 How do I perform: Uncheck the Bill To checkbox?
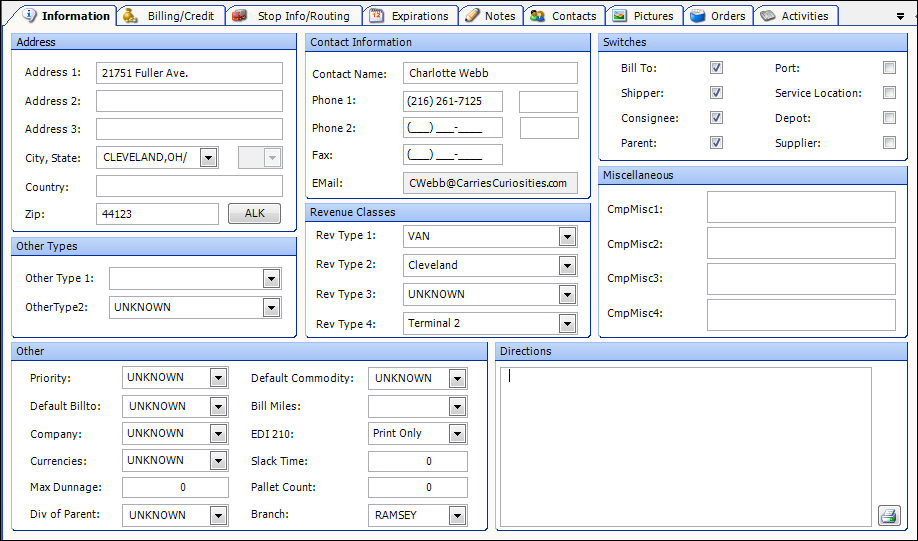[716, 68]
